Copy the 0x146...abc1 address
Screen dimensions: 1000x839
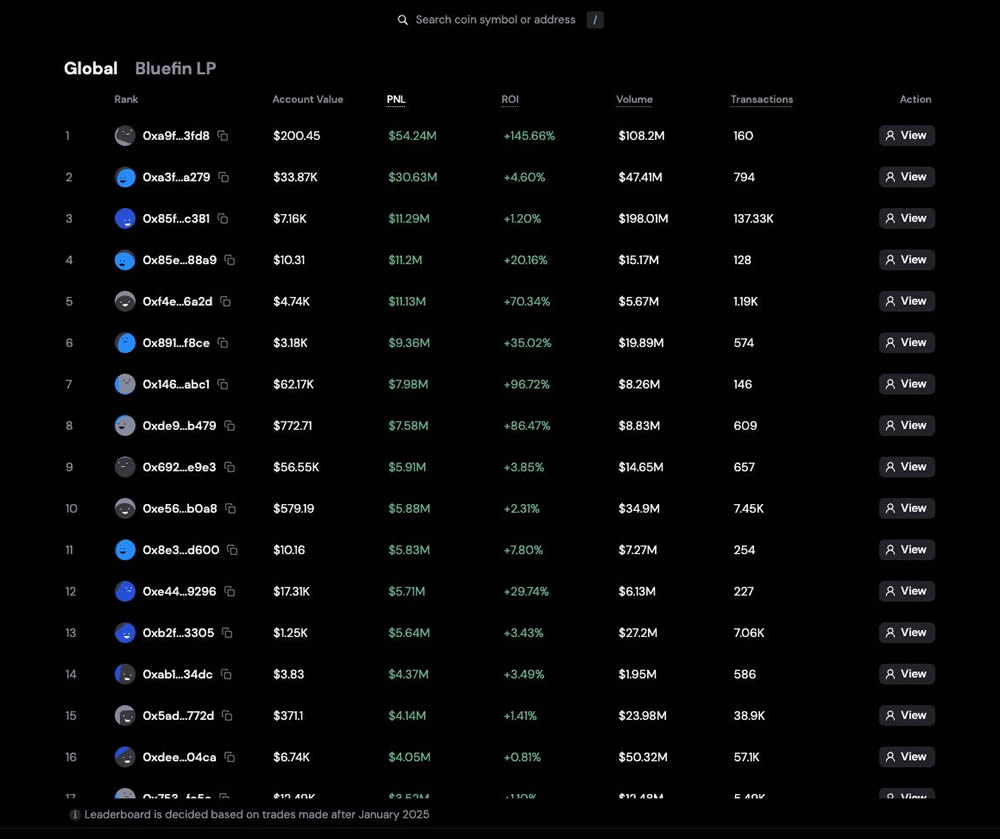pyautogui.click(x=223, y=384)
